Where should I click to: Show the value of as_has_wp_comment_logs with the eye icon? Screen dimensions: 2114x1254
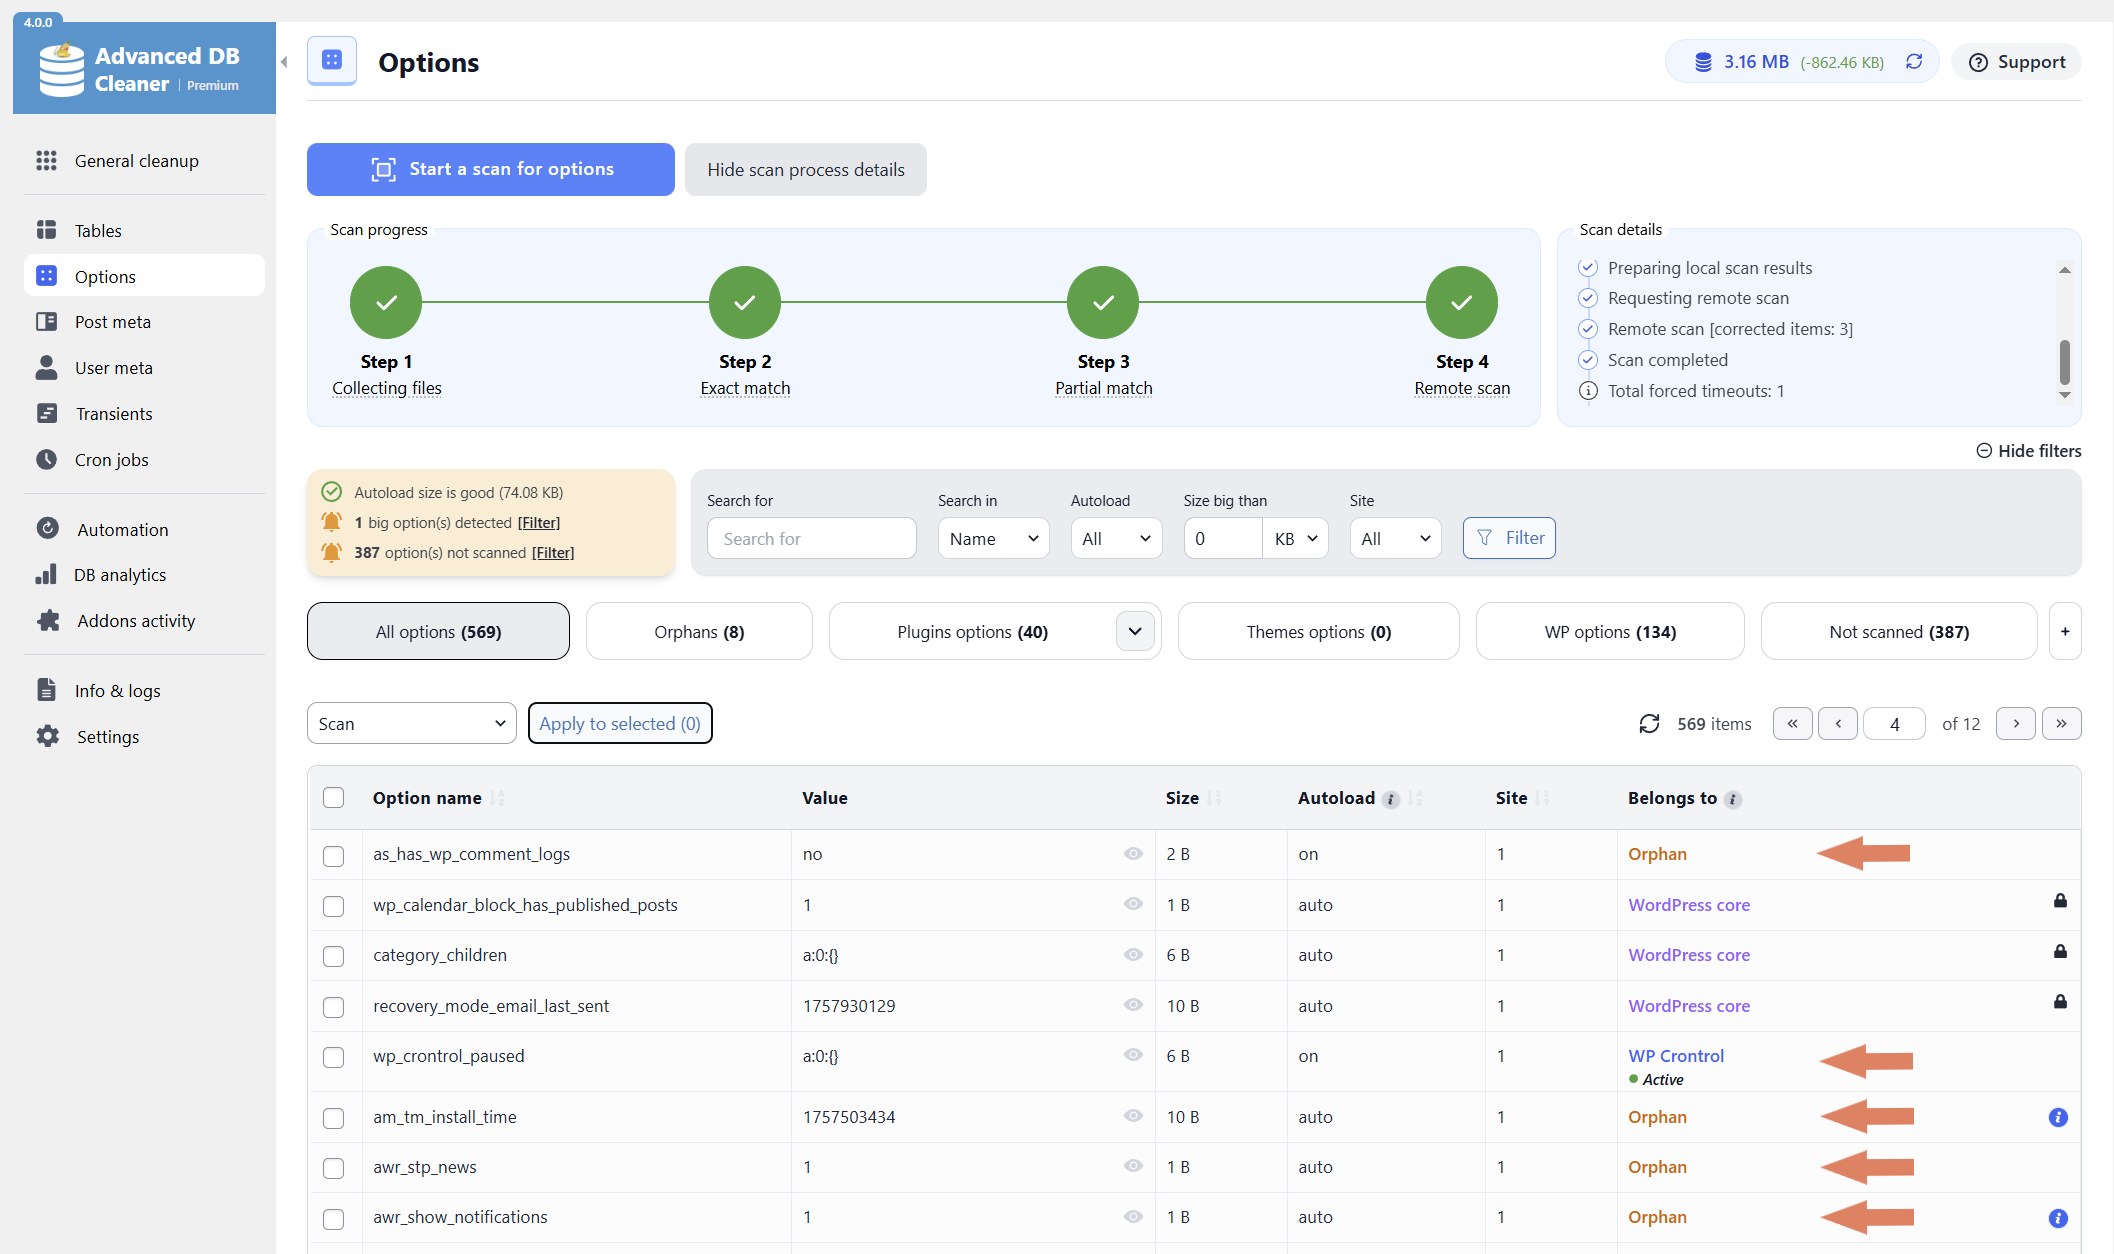click(x=1133, y=854)
